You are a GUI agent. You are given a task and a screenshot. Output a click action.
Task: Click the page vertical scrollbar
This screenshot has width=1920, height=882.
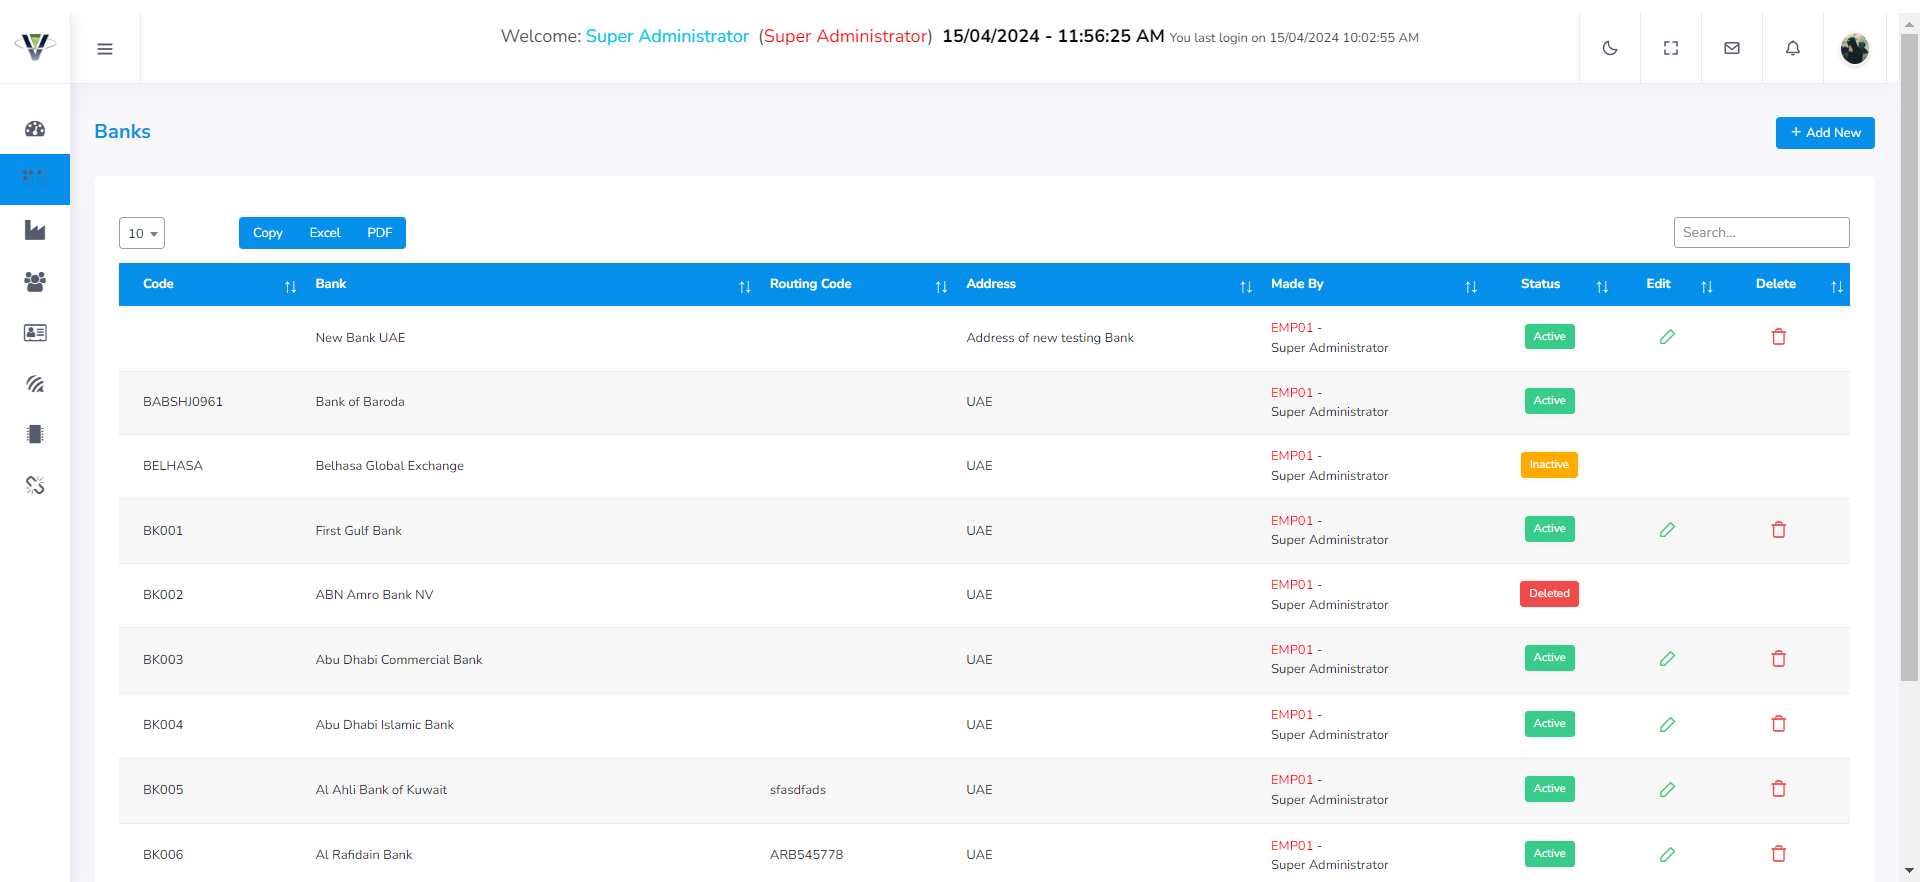pyautogui.click(x=1909, y=358)
